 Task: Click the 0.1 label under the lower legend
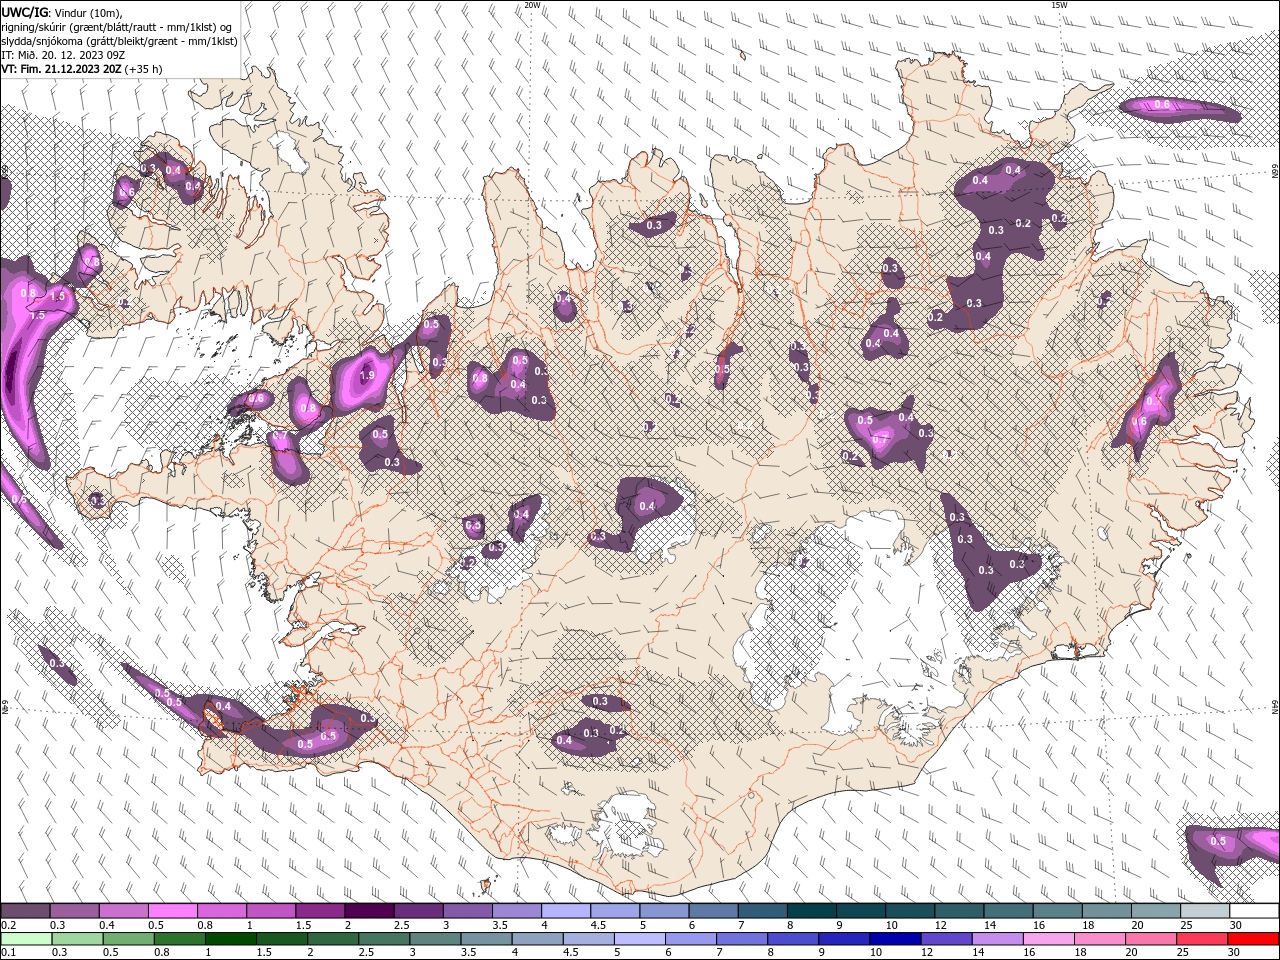click(8, 952)
